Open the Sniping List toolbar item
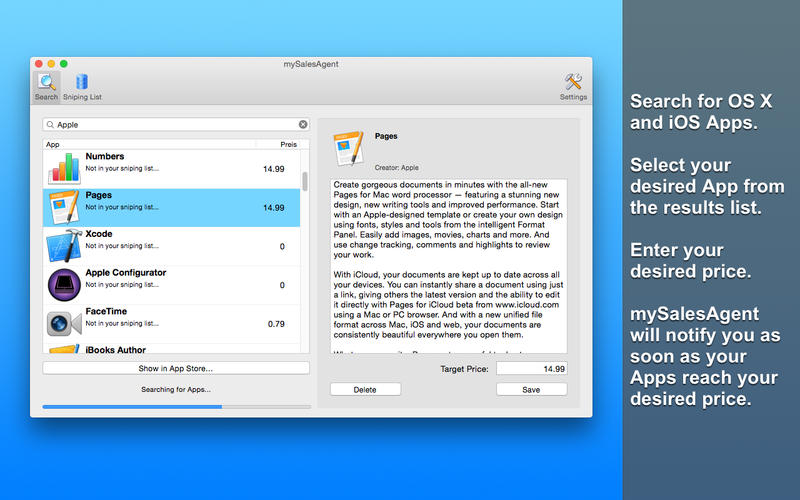800x500 pixels. [82, 86]
